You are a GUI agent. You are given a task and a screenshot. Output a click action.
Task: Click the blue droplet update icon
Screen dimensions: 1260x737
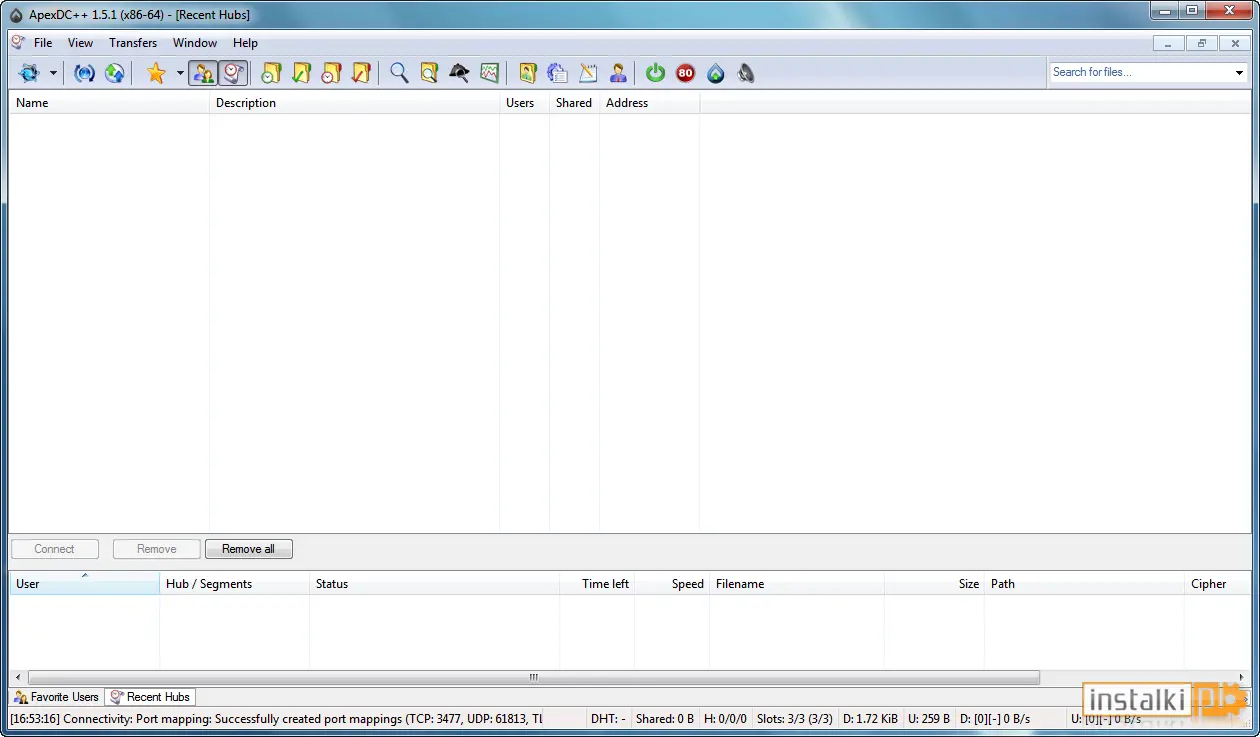(715, 73)
